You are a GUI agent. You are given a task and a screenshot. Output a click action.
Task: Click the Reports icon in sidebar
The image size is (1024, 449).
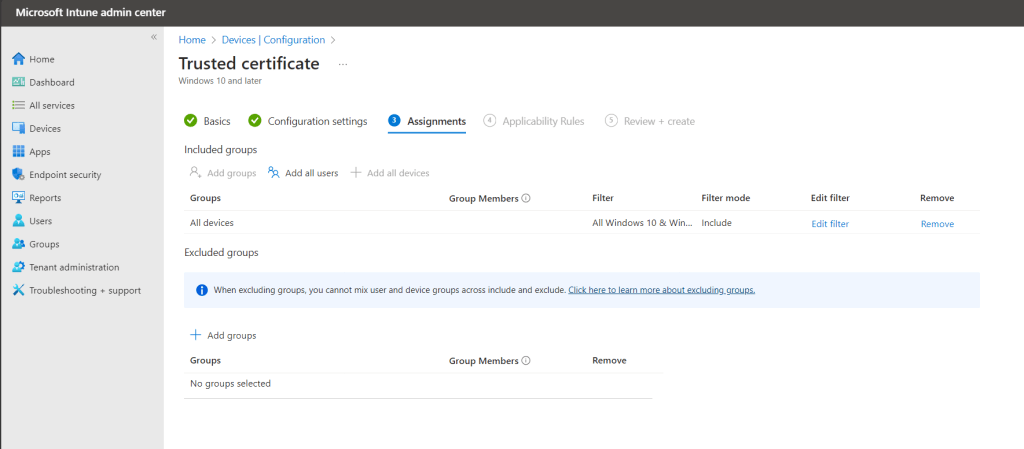pyautogui.click(x=18, y=198)
